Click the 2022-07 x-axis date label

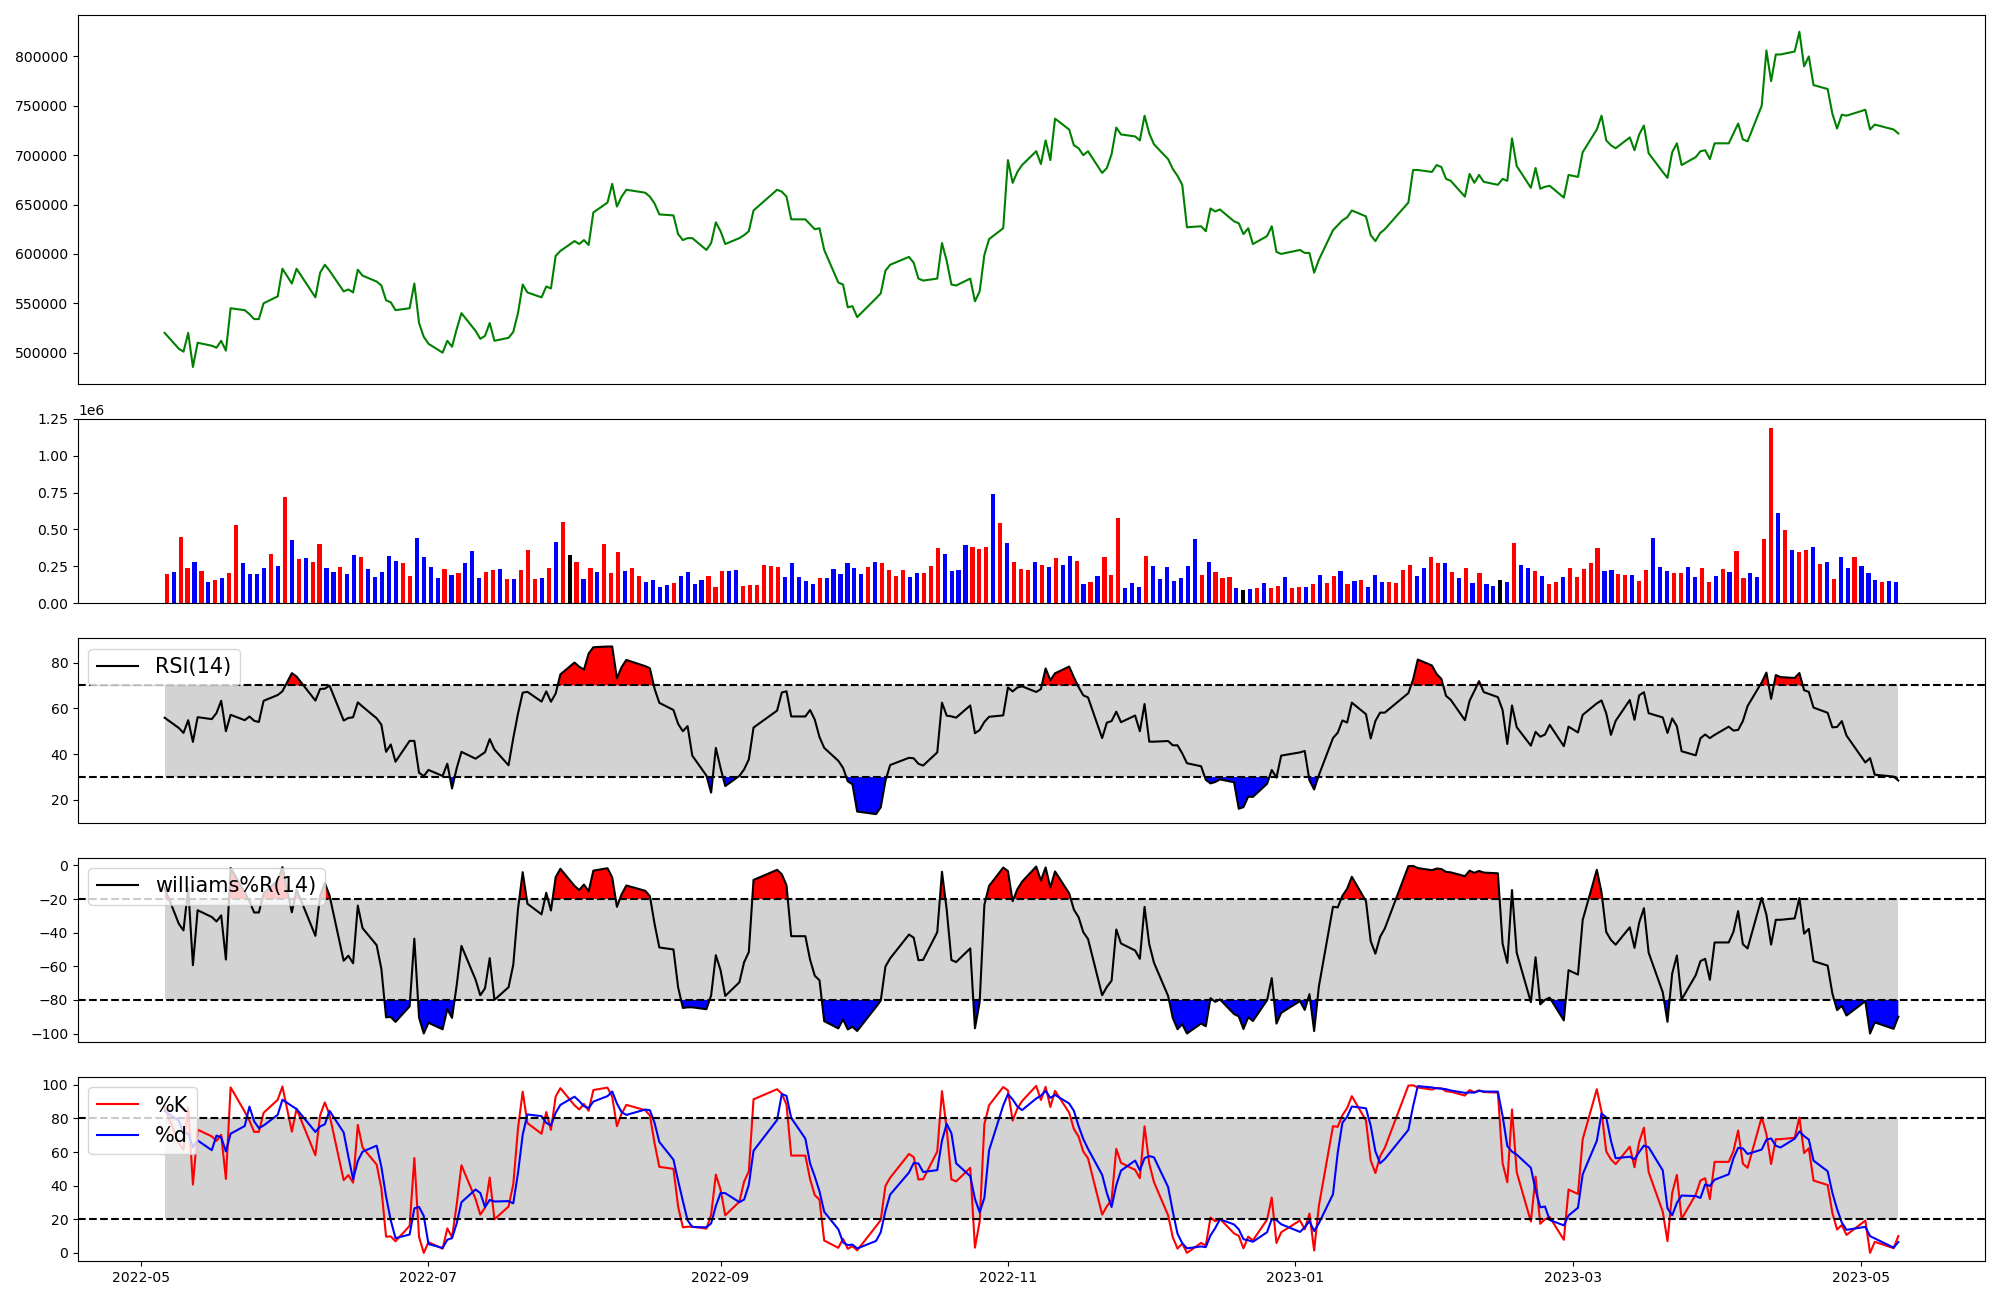[x=428, y=1277]
